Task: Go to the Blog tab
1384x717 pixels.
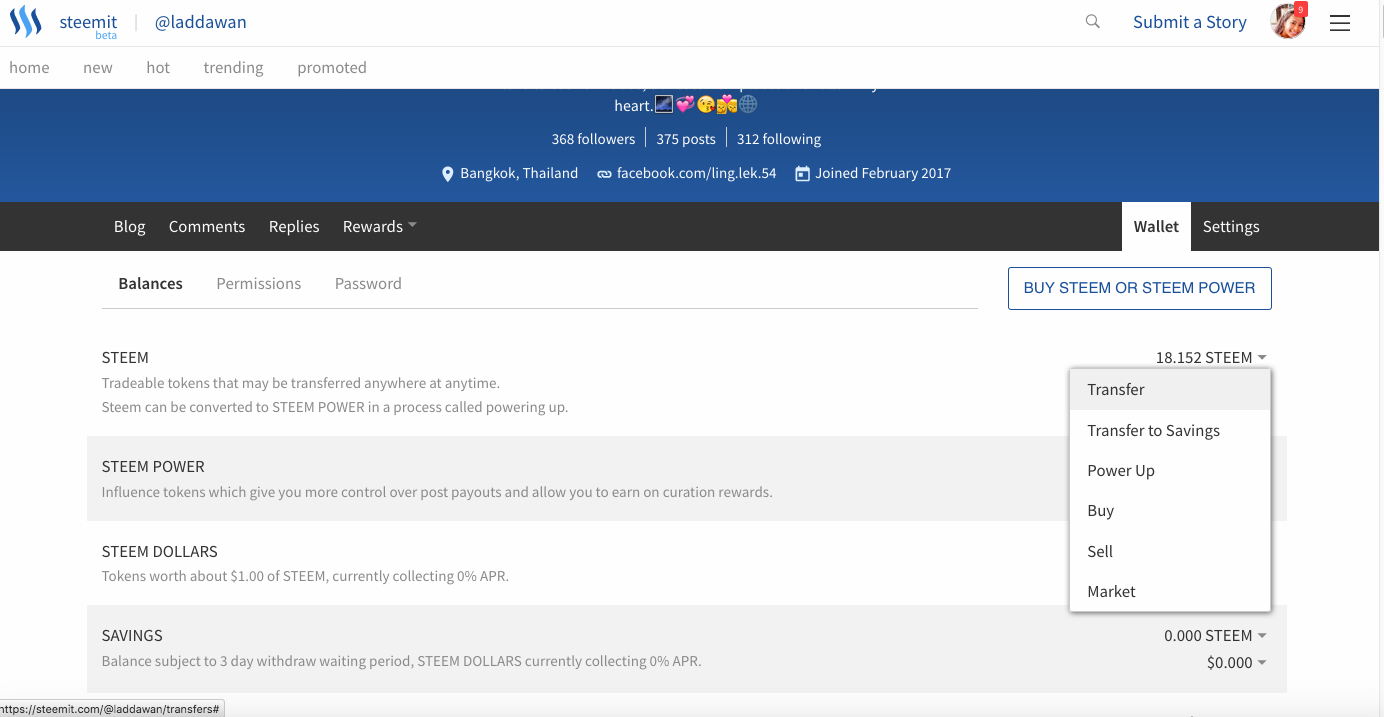Action: pos(129,226)
